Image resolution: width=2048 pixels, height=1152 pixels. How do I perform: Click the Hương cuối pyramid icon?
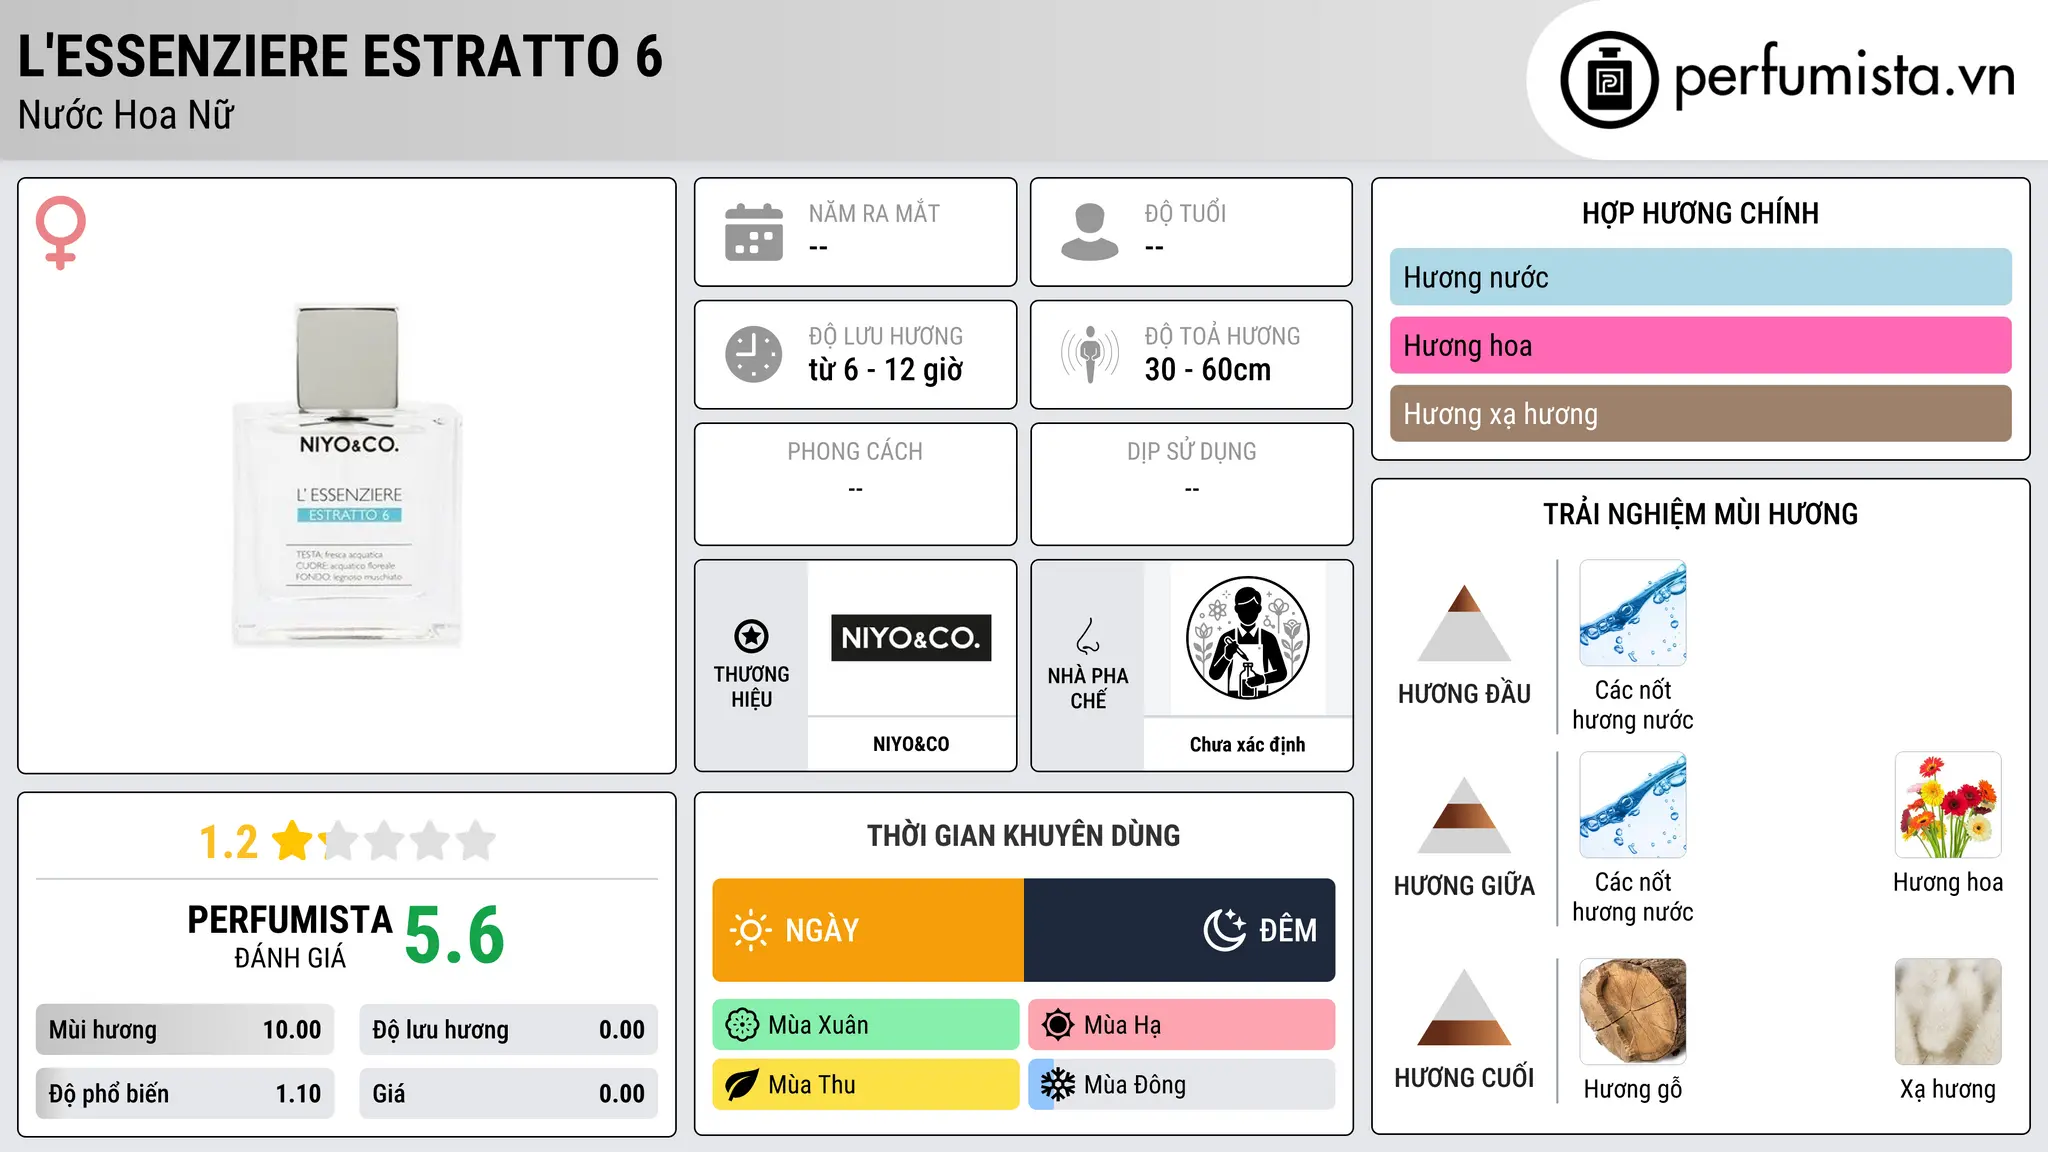coord(1464,1007)
